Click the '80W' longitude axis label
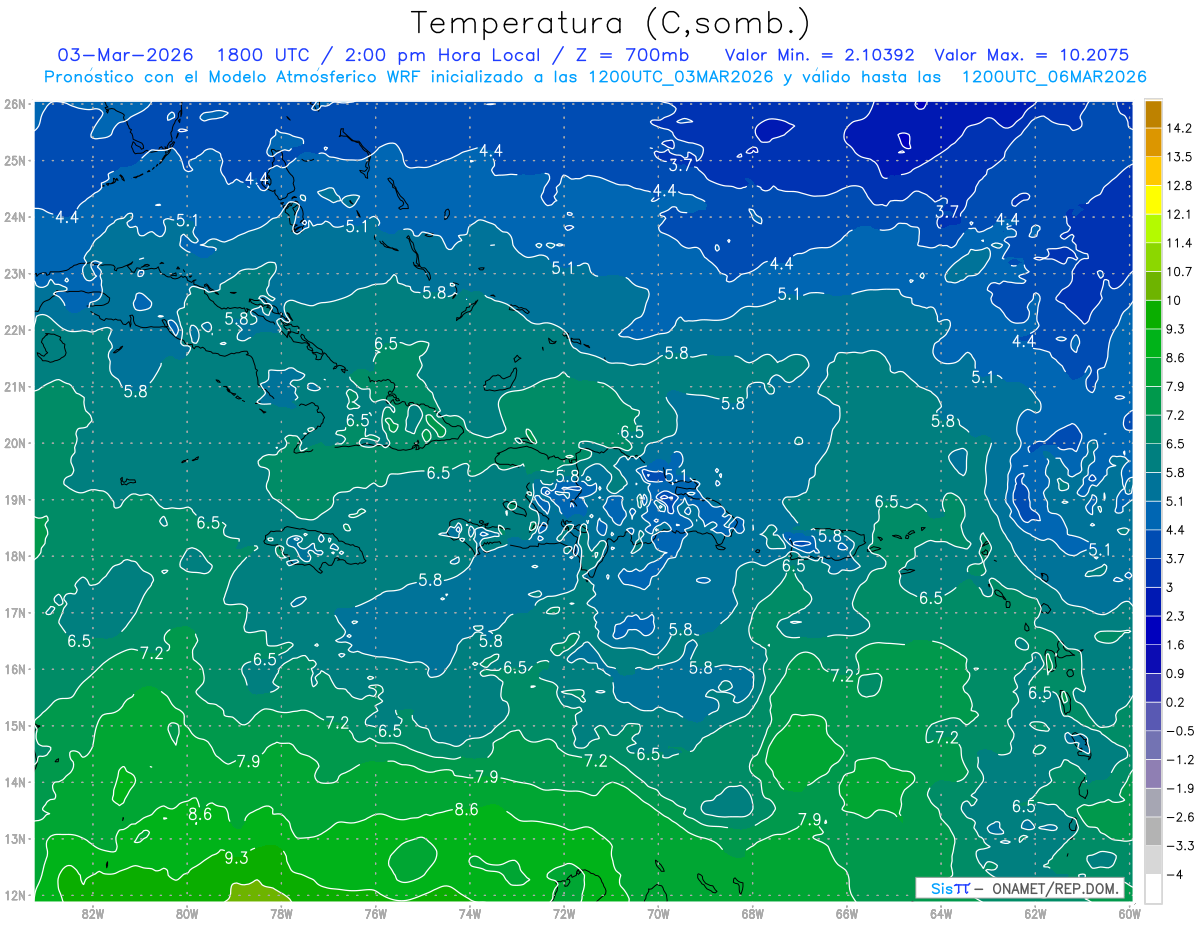 [x=187, y=913]
